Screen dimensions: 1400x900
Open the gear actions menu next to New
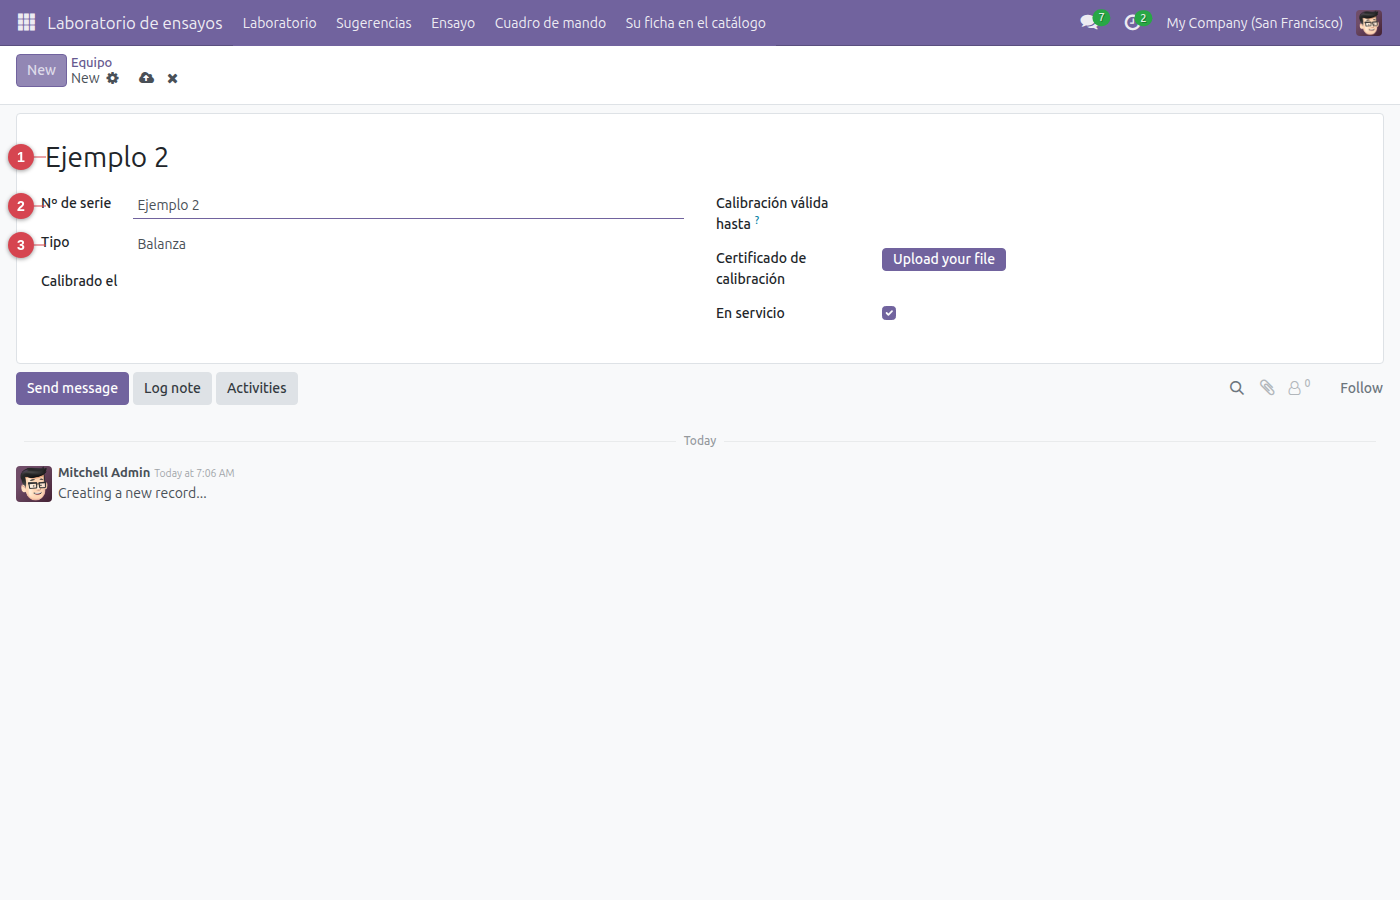coord(113,78)
